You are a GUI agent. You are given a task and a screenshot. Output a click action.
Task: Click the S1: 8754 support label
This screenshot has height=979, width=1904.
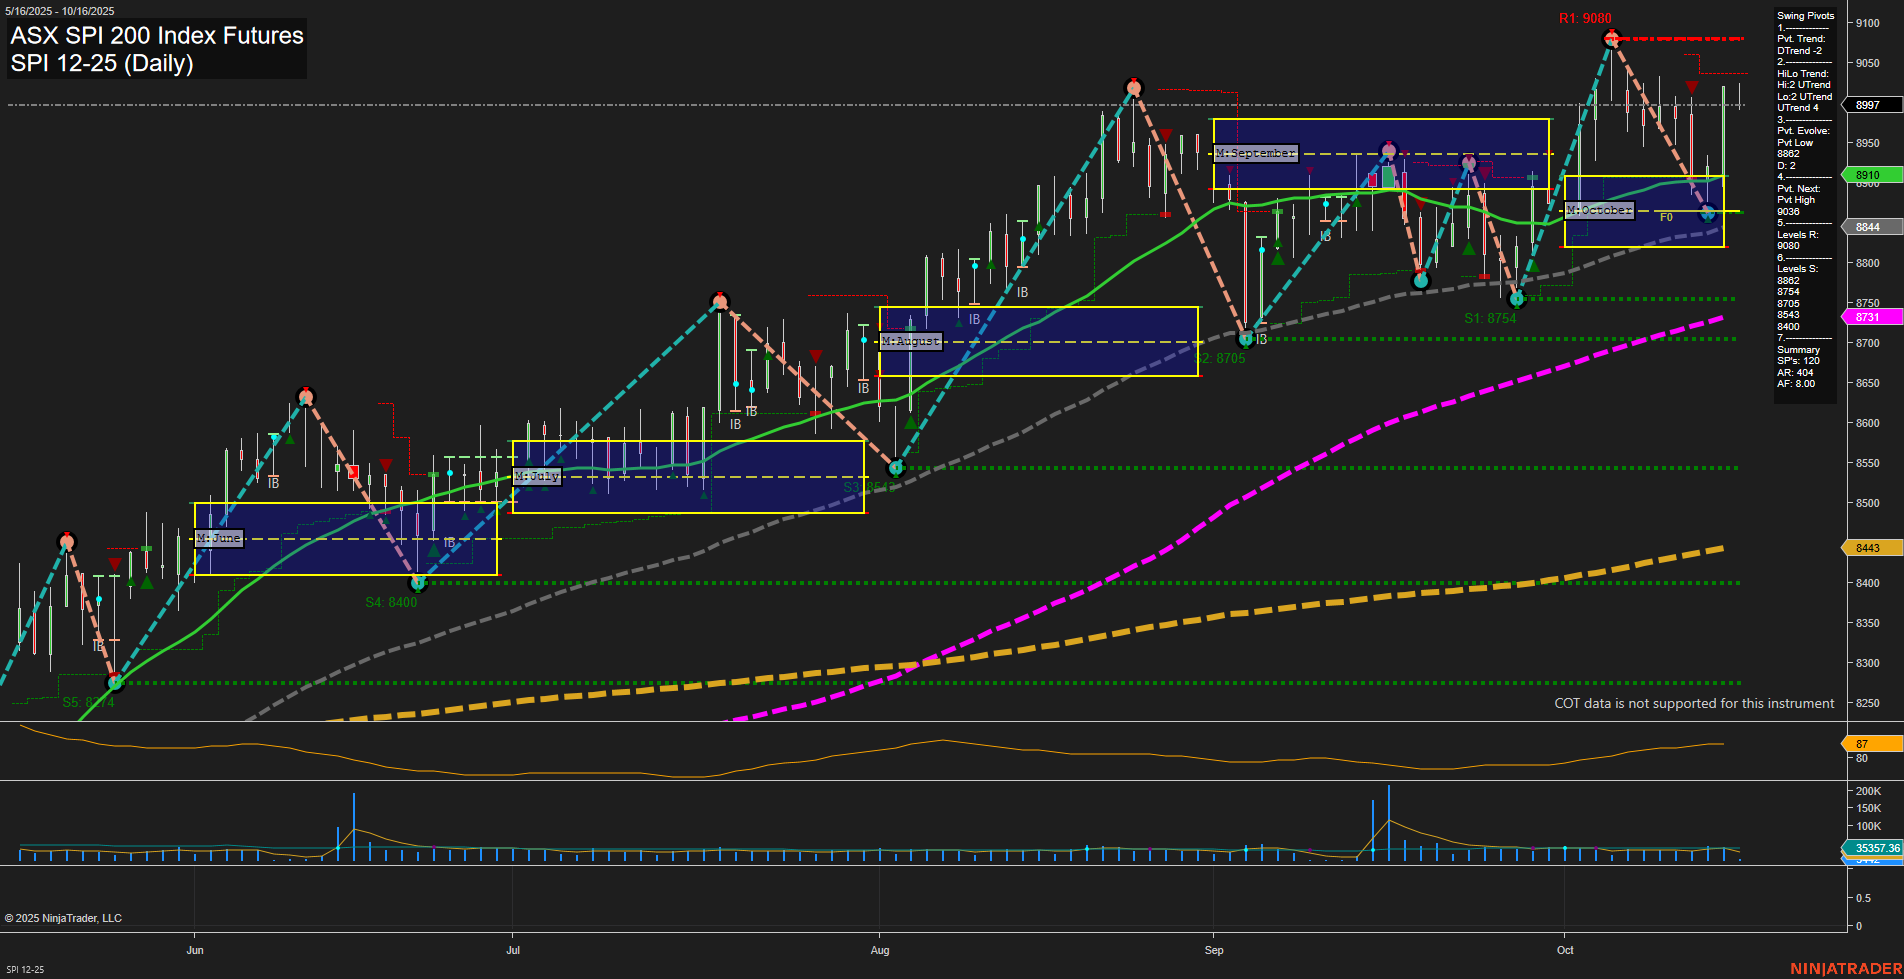coord(1490,317)
